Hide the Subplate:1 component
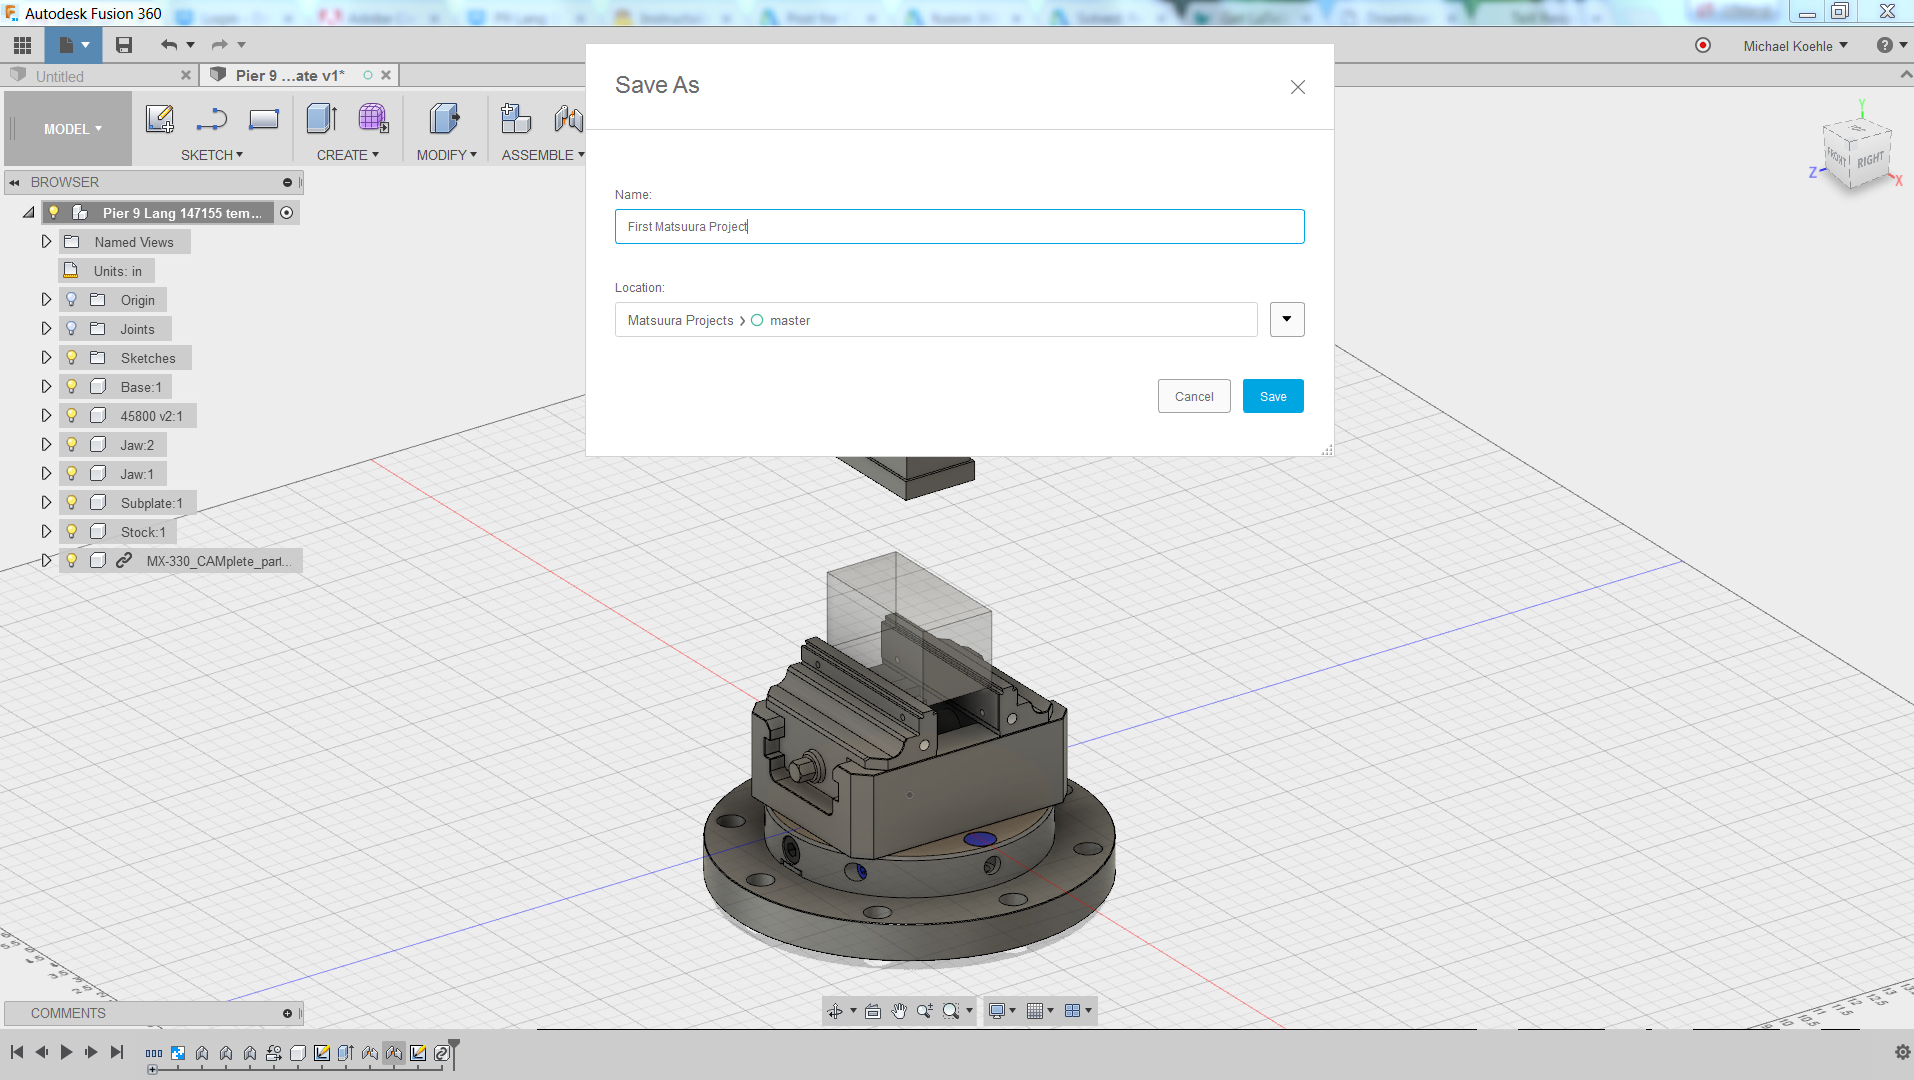1914x1080 pixels. point(71,503)
